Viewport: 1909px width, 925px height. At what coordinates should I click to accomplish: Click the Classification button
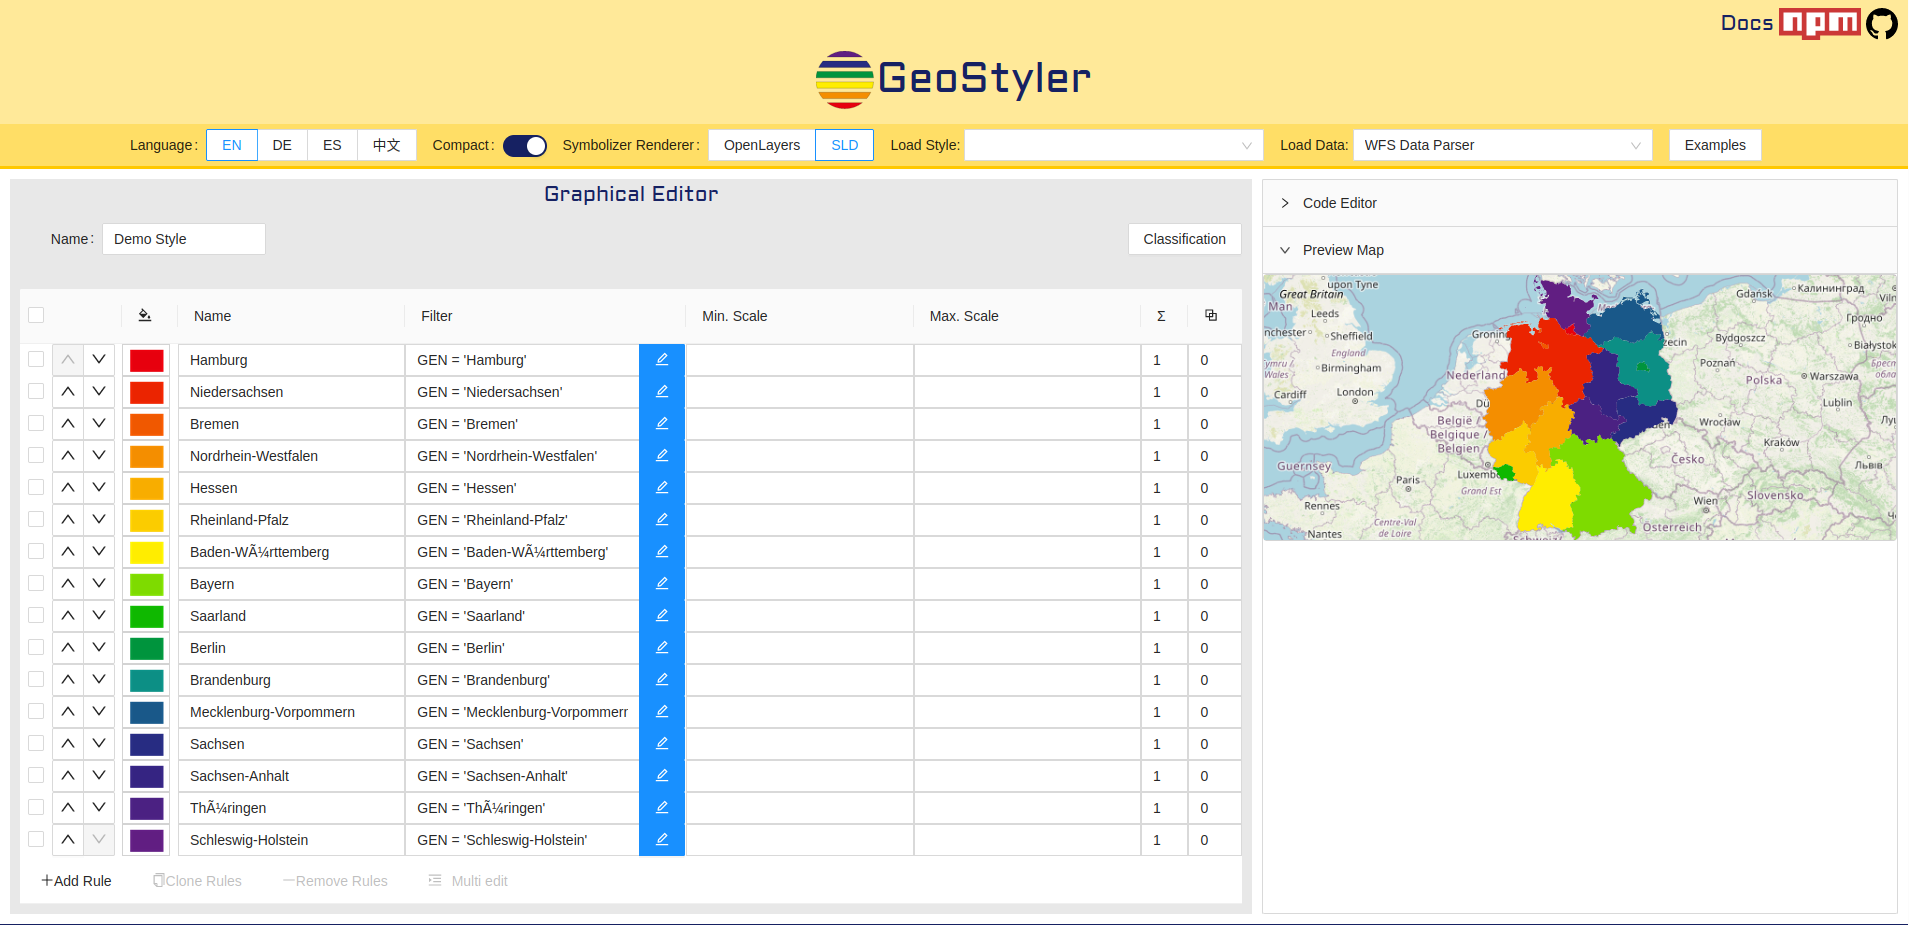tap(1184, 239)
